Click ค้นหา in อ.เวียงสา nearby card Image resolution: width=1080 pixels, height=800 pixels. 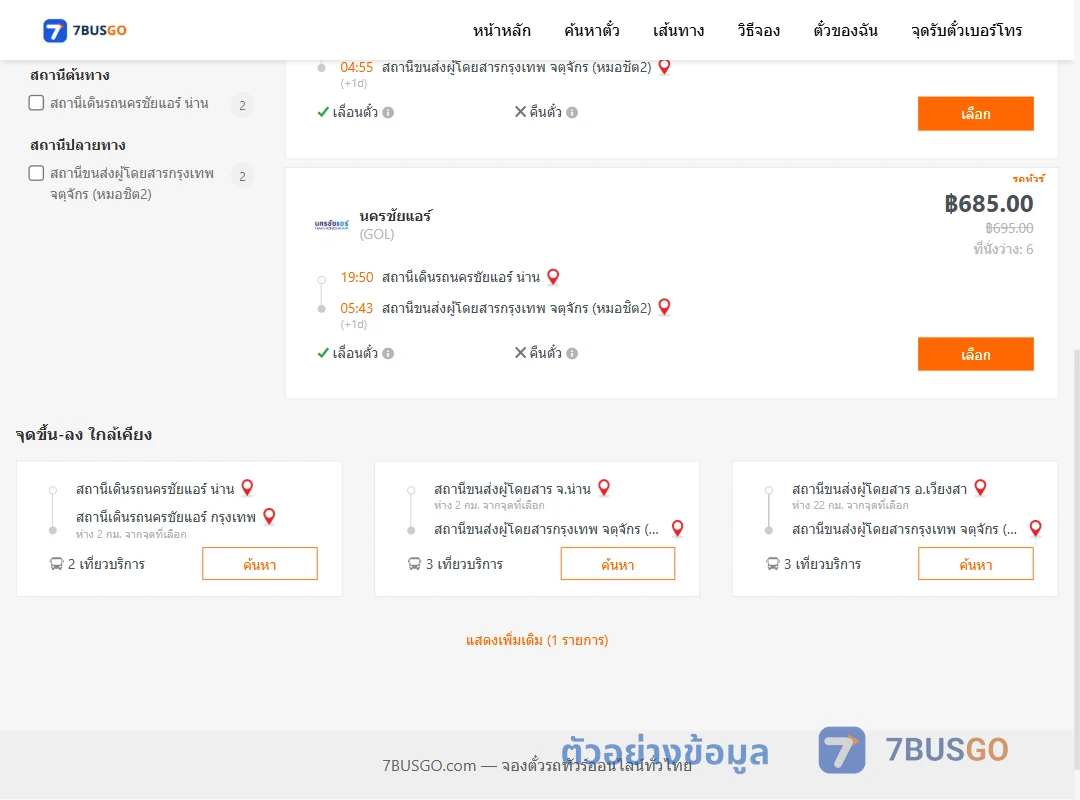(x=975, y=564)
